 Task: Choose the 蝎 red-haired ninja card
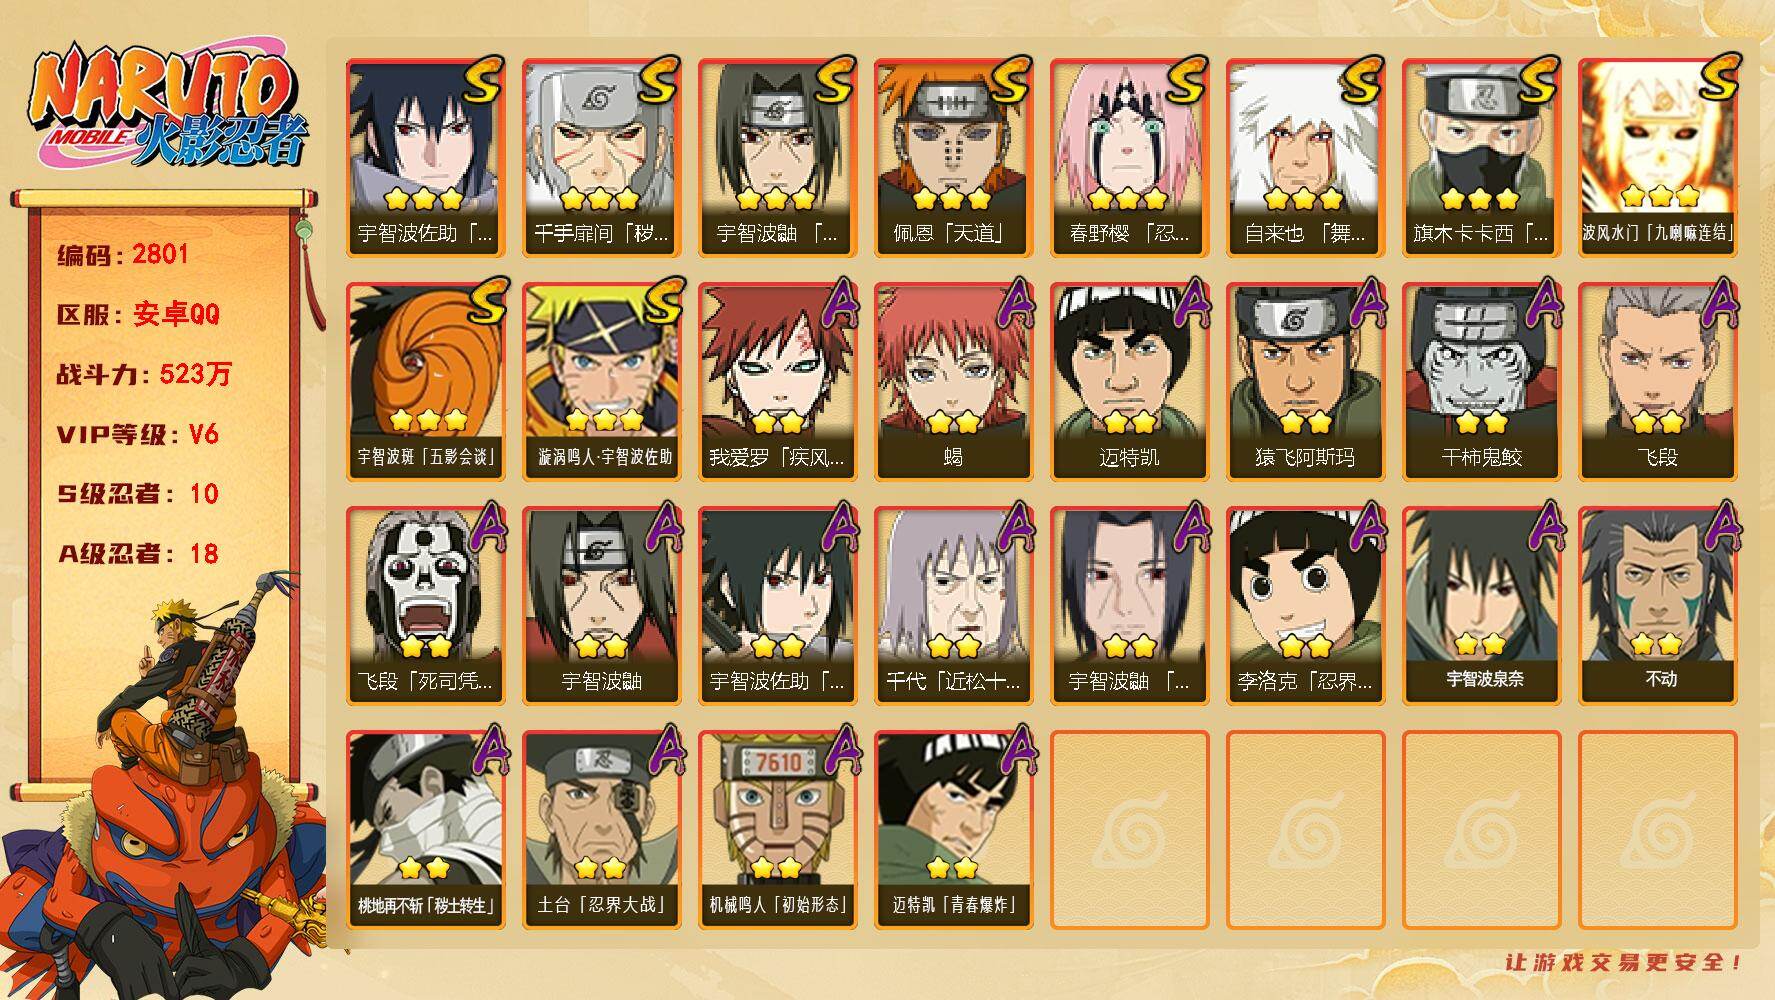pos(953,381)
